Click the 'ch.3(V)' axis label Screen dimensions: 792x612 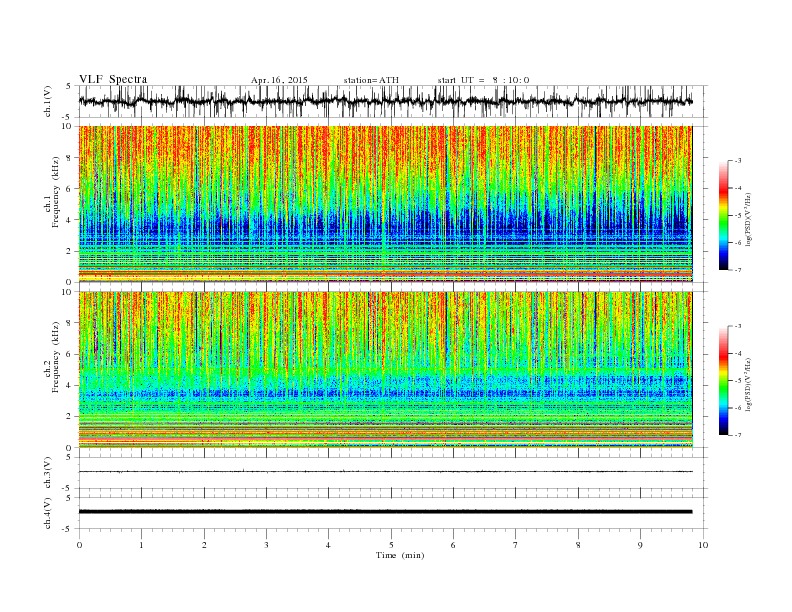tap(47, 473)
